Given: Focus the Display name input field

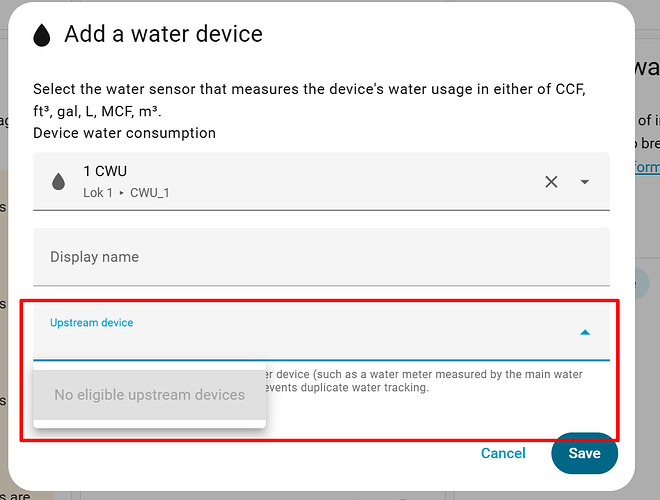Looking at the screenshot, I should pyautogui.click(x=320, y=257).
